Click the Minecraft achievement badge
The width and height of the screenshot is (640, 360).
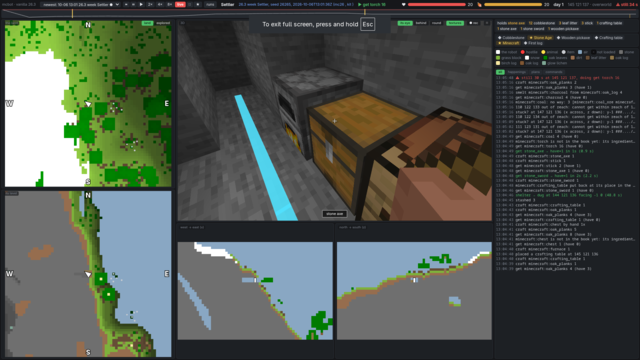[508, 43]
